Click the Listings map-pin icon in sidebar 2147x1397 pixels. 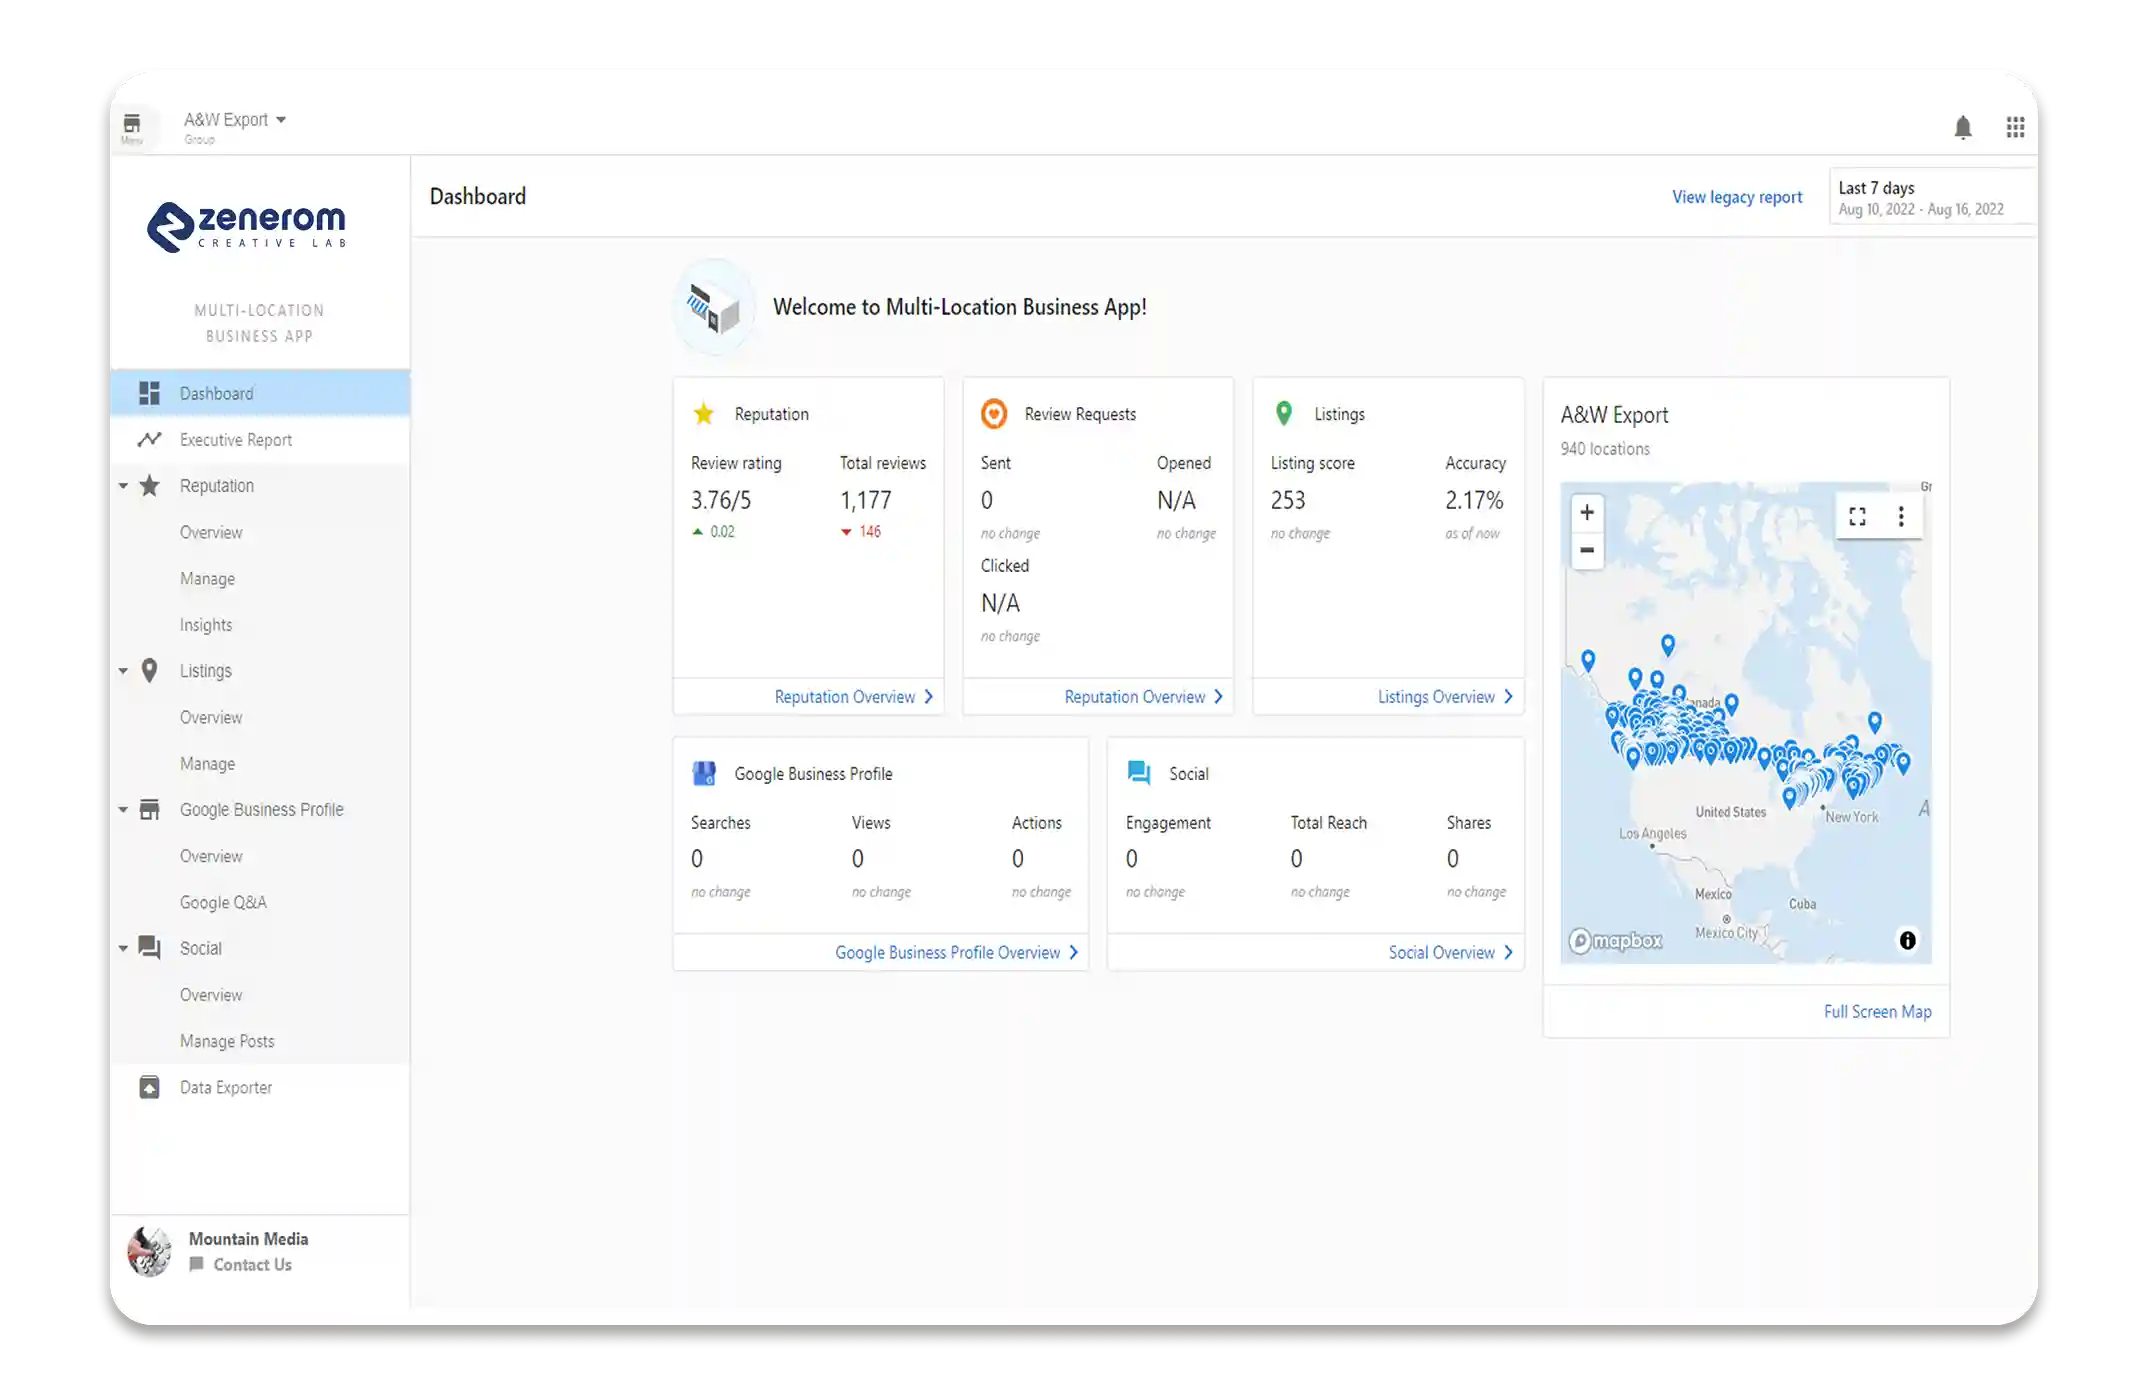tap(149, 671)
